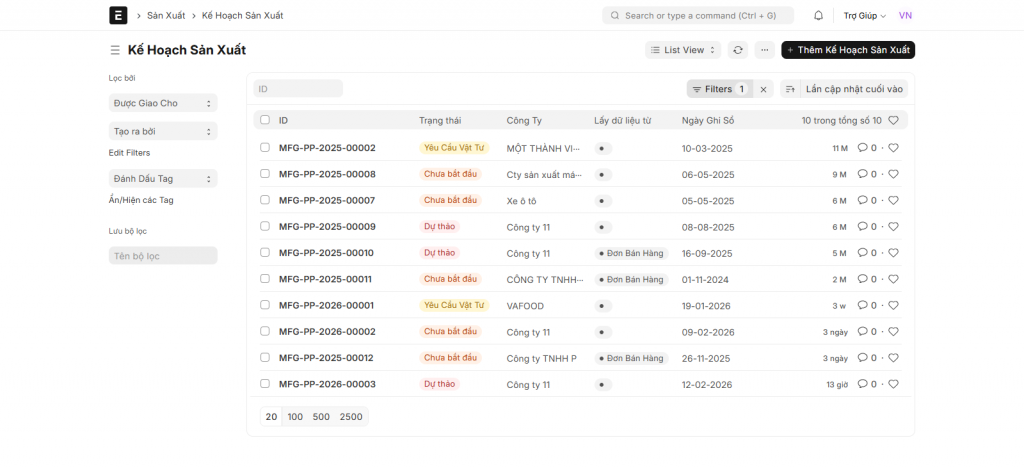Open the VN user avatar

coord(905,16)
